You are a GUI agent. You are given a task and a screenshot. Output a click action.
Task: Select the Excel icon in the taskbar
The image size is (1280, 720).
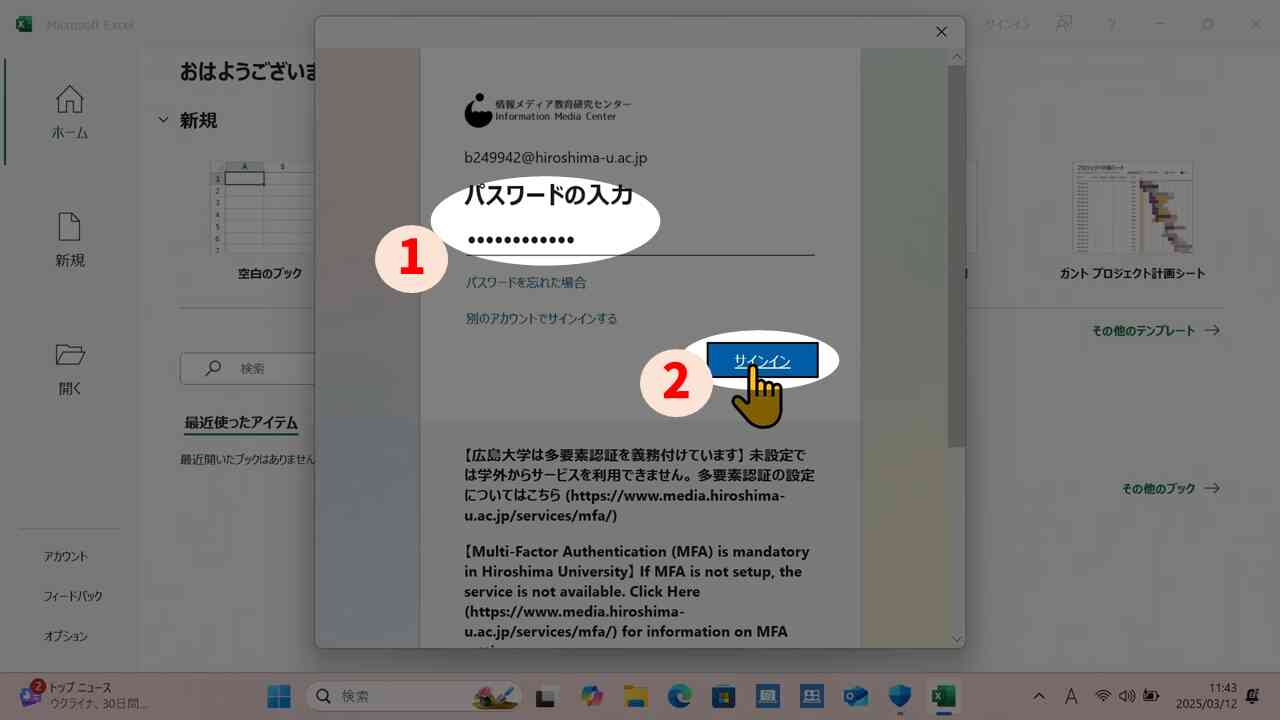point(944,696)
